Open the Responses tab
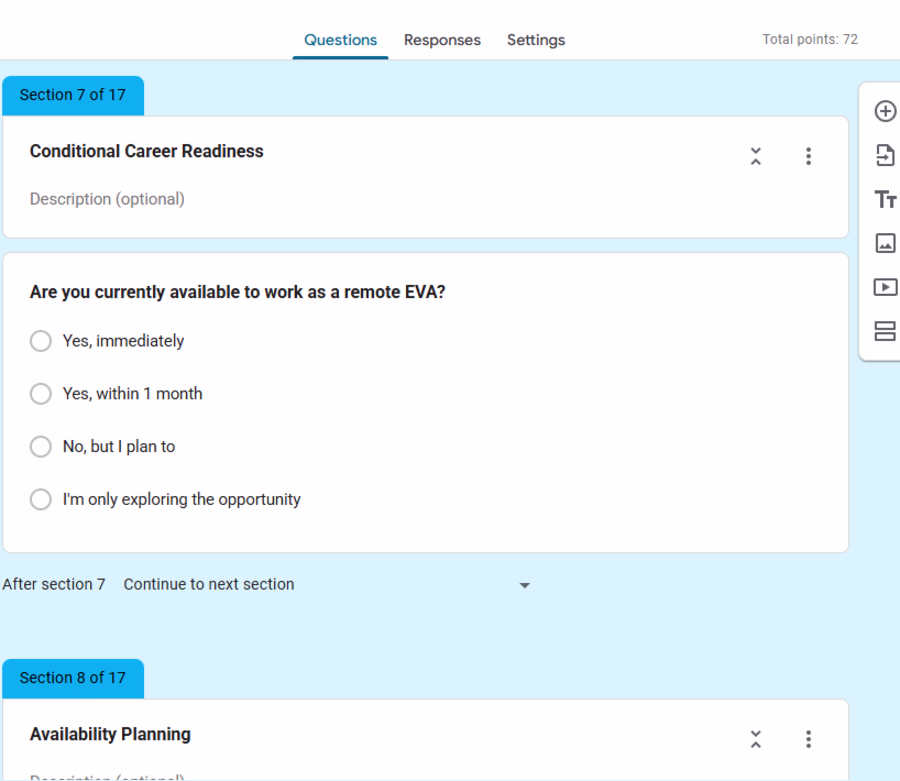The height and width of the screenshot is (781, 900). point(442,40)
